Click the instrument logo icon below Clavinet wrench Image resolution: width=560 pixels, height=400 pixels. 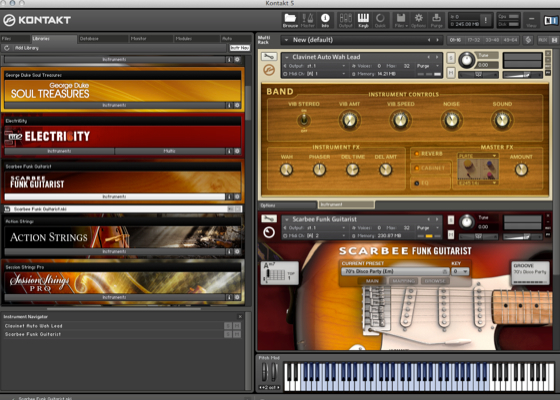(x=269, y=70)
